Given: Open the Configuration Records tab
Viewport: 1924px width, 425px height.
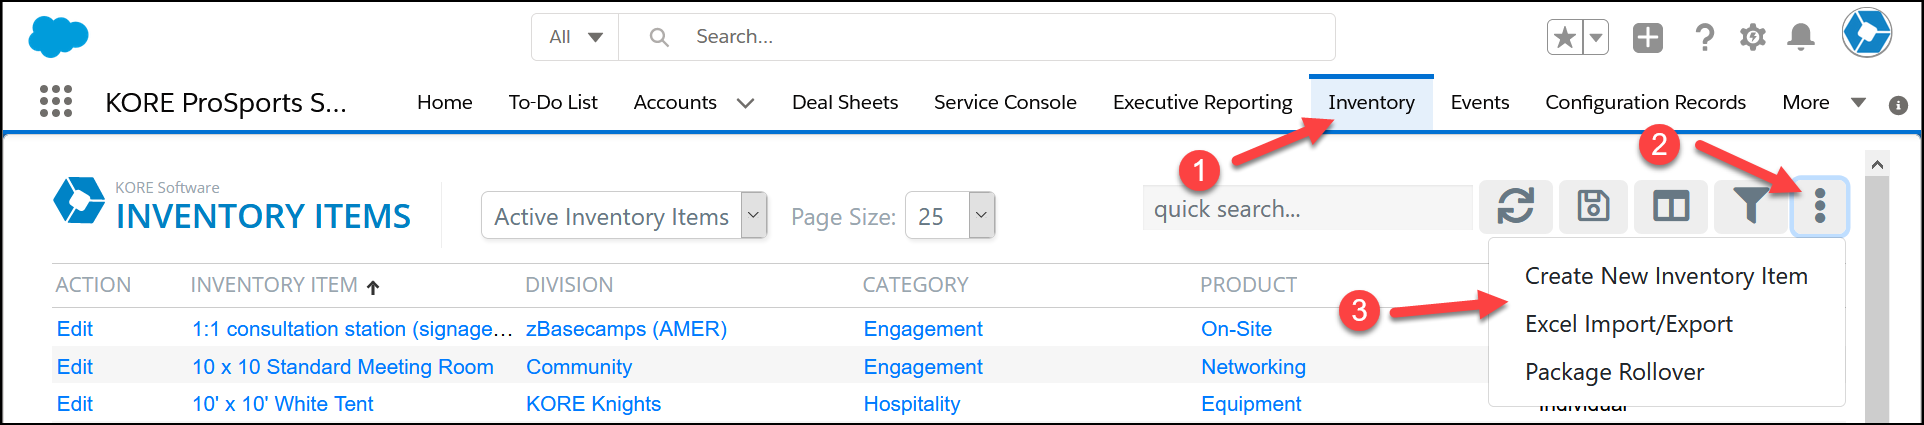Looking at the screenshot, I should coord(1646,102).
